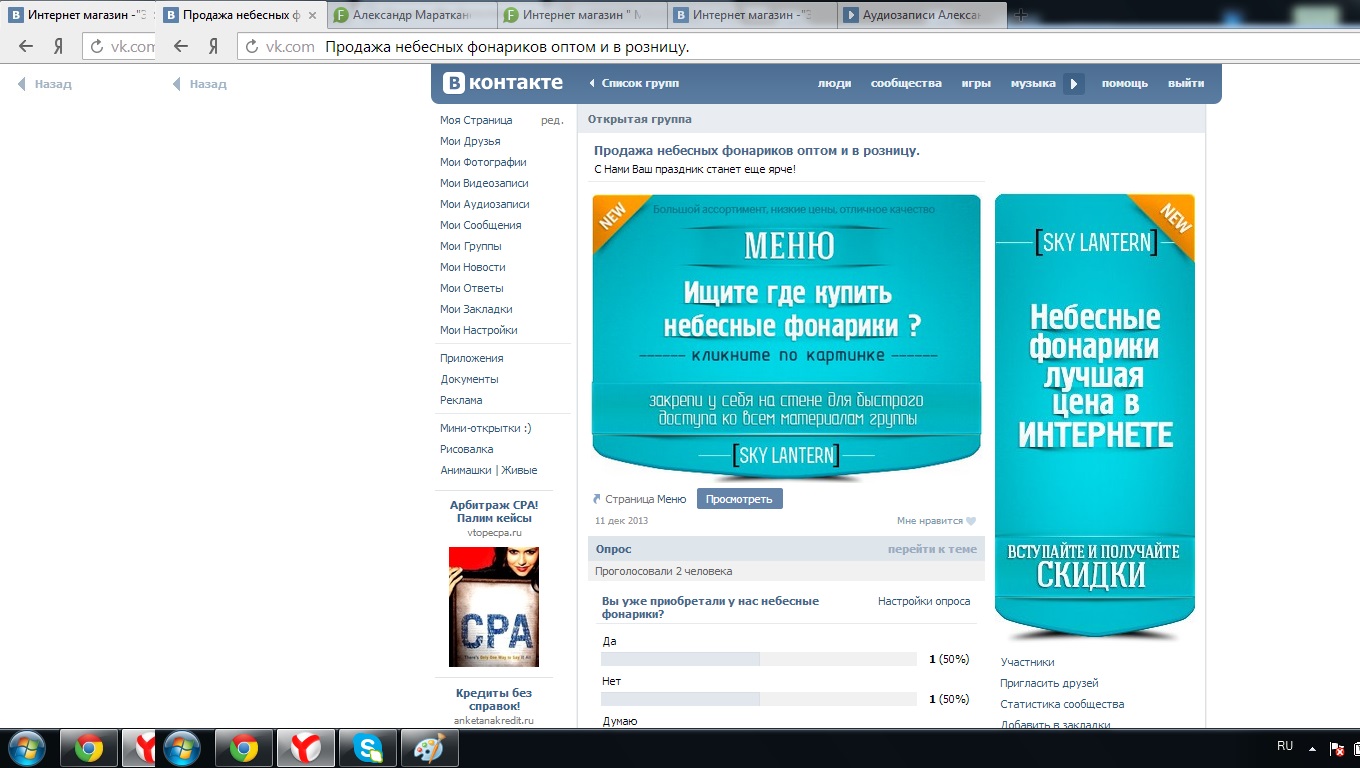Viewport: 1360px width, 768px height.
Task: Open the Страница Меню link
Action: pyautogui.click(x=646, y=499)
